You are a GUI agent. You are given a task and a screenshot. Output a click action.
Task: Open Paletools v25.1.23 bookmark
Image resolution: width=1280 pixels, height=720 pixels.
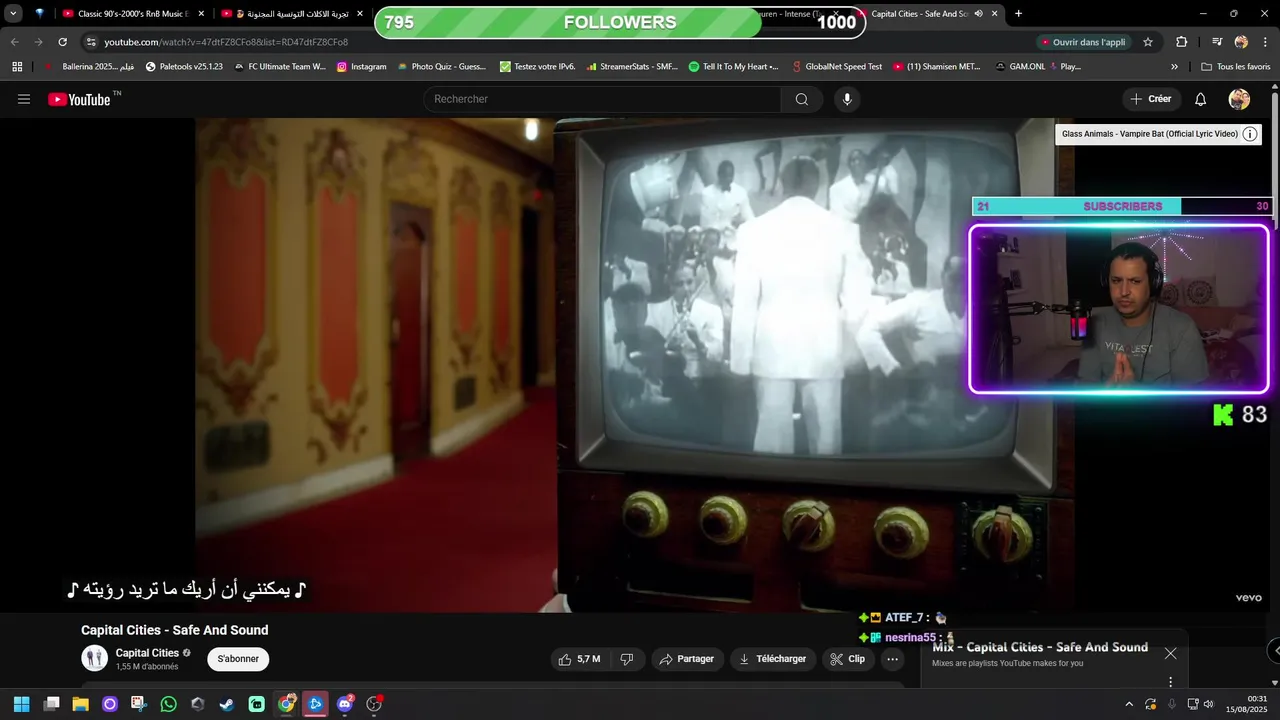[184, 67]
